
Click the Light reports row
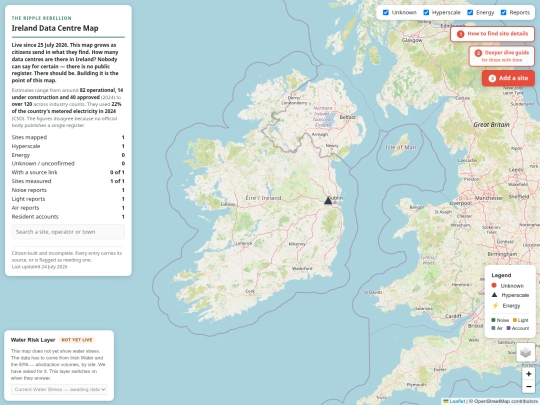[68, 199]
